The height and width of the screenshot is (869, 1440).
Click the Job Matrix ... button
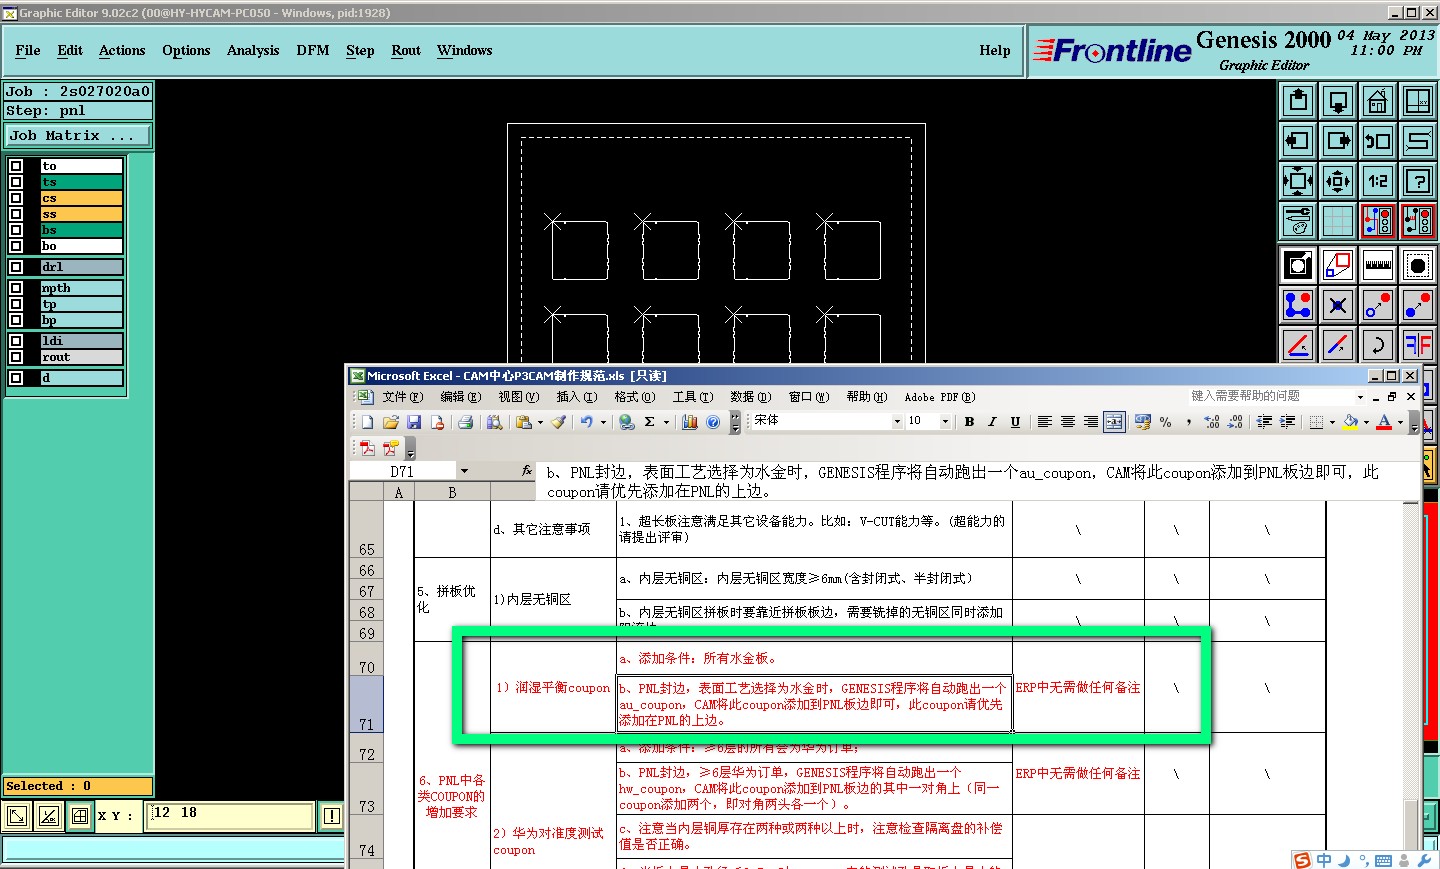(x=79, y=136)
